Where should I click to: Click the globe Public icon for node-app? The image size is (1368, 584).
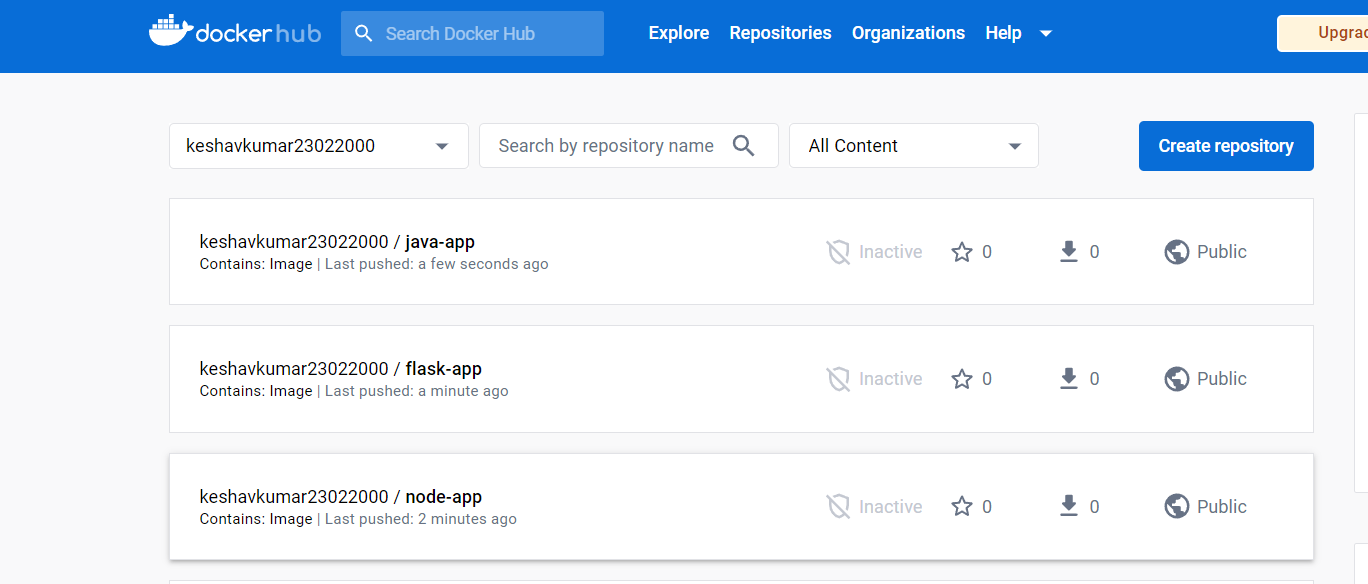point(1177,507)
